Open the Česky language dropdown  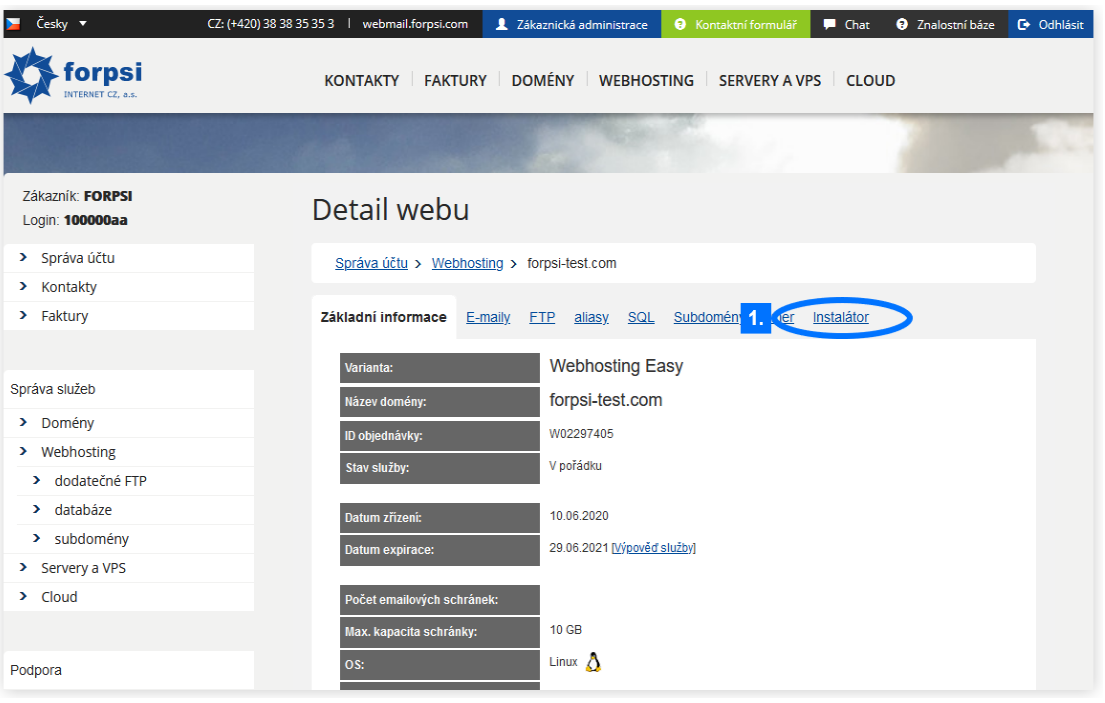(x=61, y=24)
